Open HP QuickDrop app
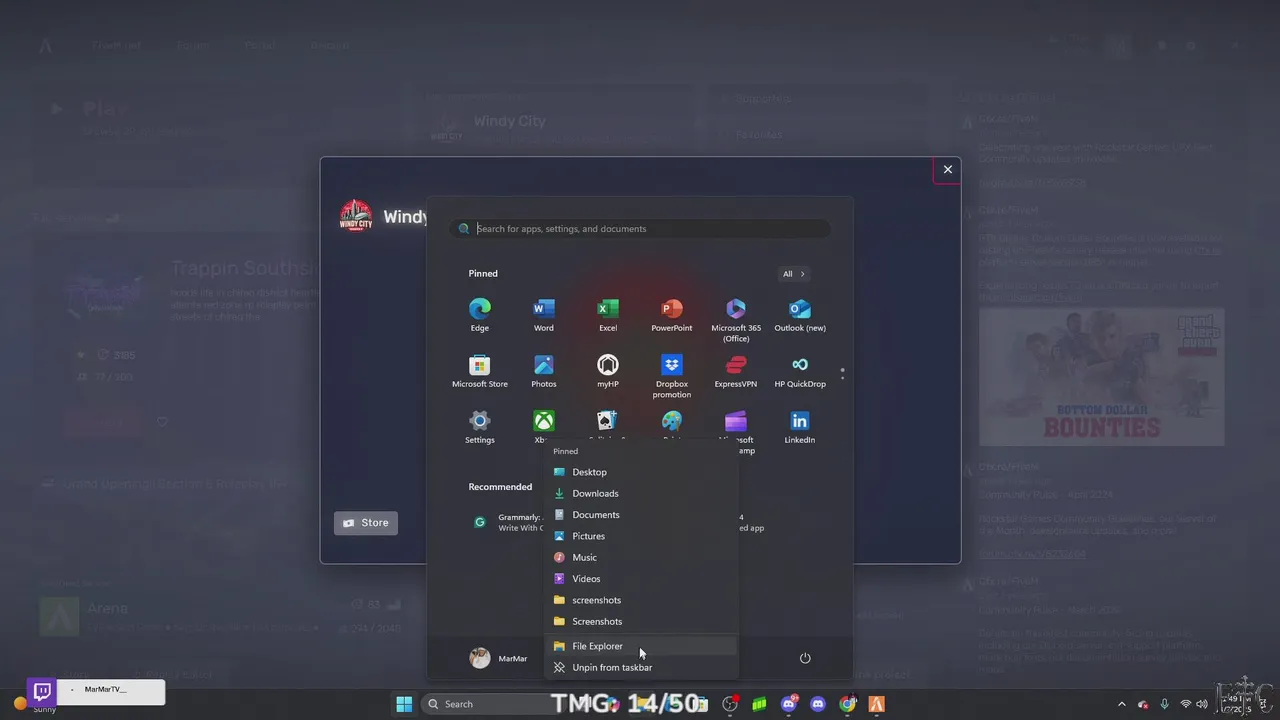The height and width of the screenshot is (720, 1280). pyautogui.click(x=800, y=371)
